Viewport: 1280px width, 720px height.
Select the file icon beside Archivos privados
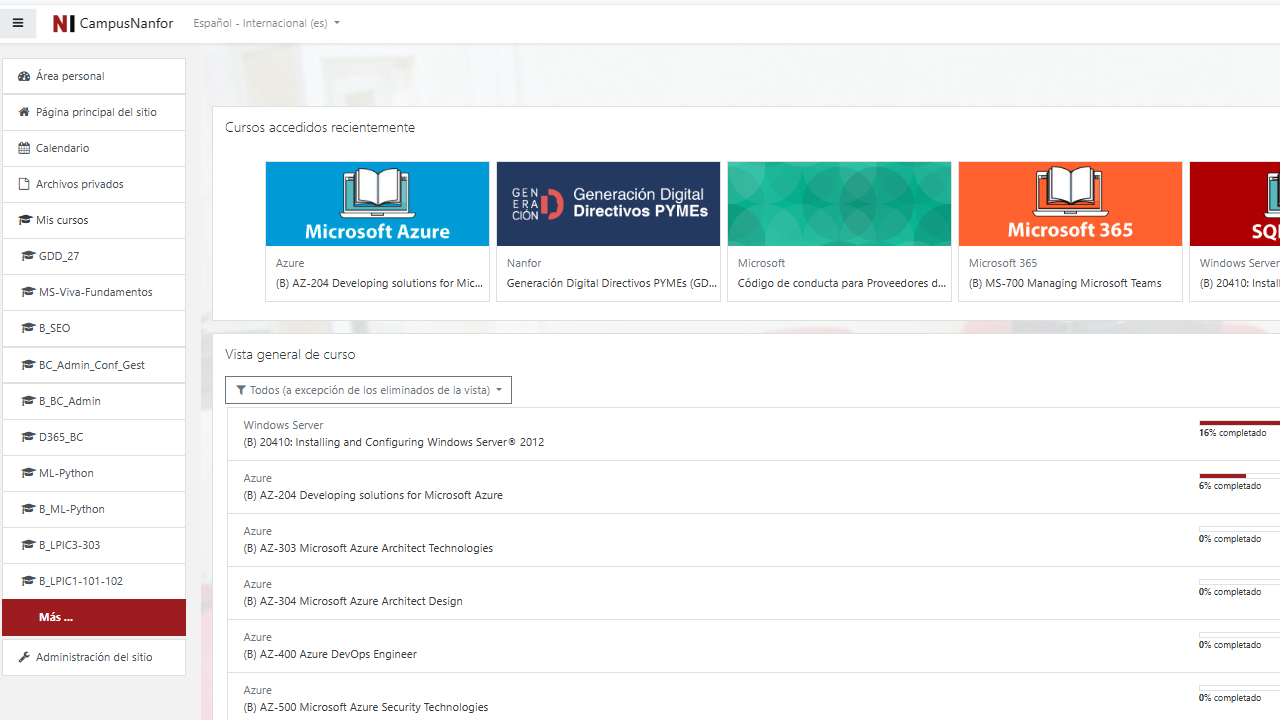click(x=24, y=184)
